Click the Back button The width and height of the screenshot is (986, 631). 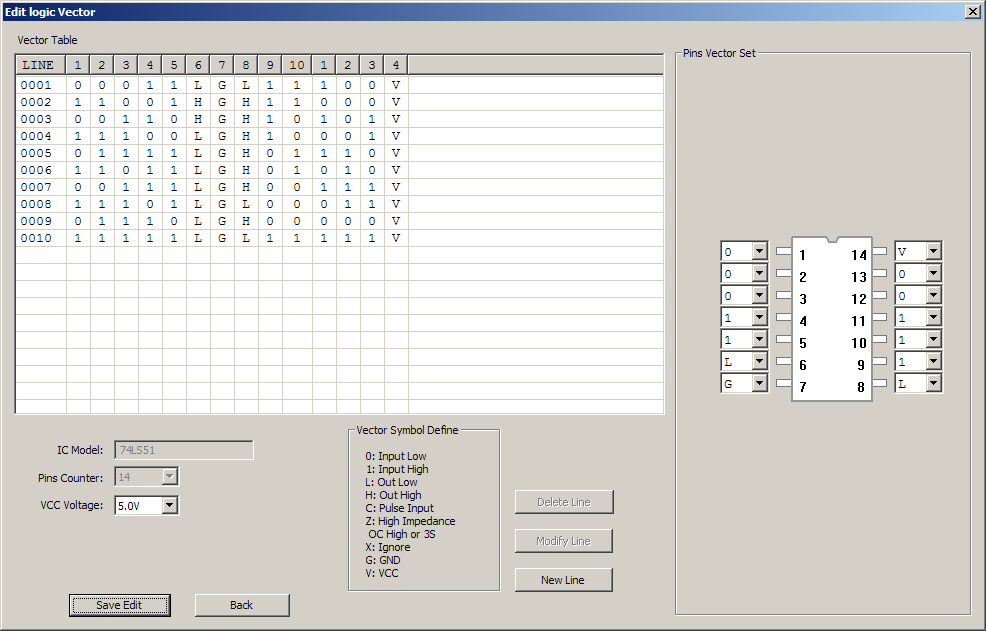(x=242, y=605)
